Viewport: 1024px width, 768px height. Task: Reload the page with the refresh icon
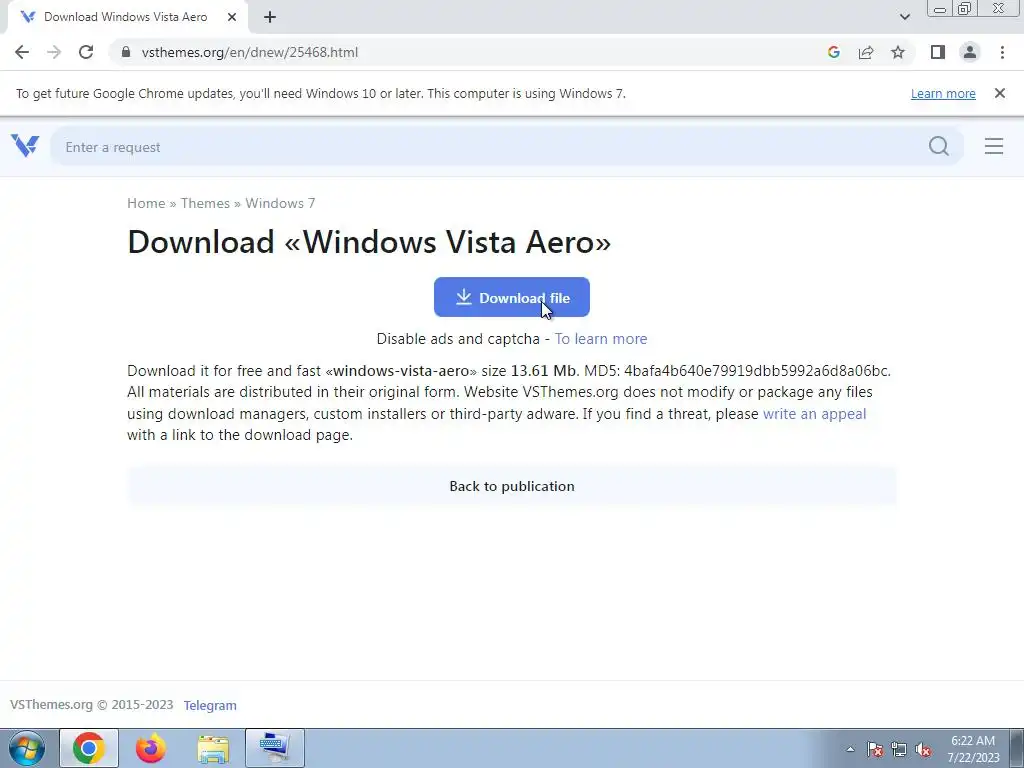click(x=86, y=52)
